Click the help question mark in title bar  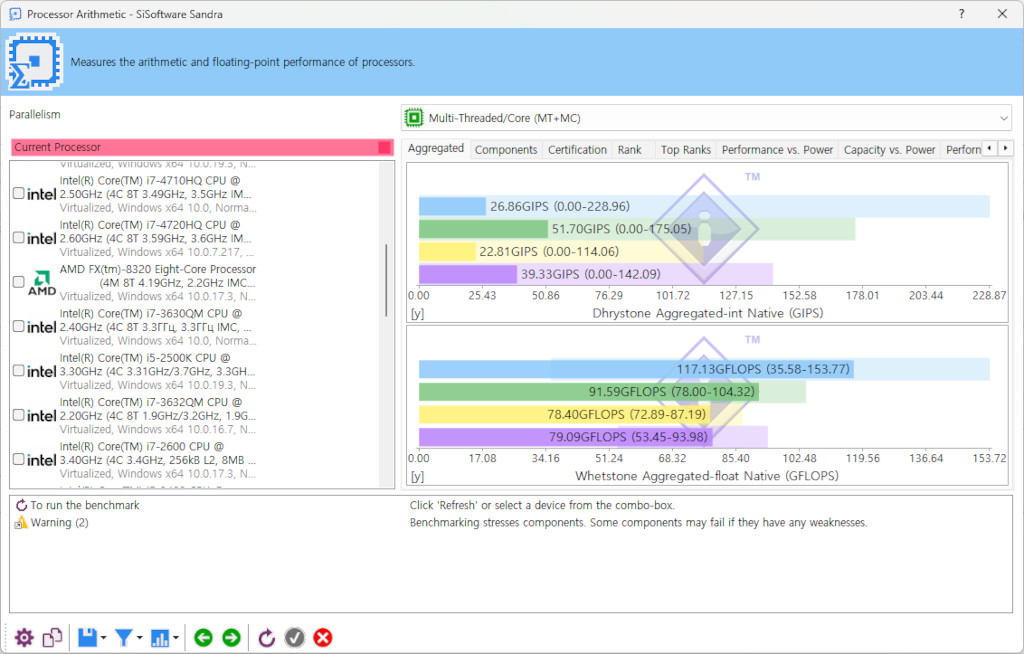961,14
